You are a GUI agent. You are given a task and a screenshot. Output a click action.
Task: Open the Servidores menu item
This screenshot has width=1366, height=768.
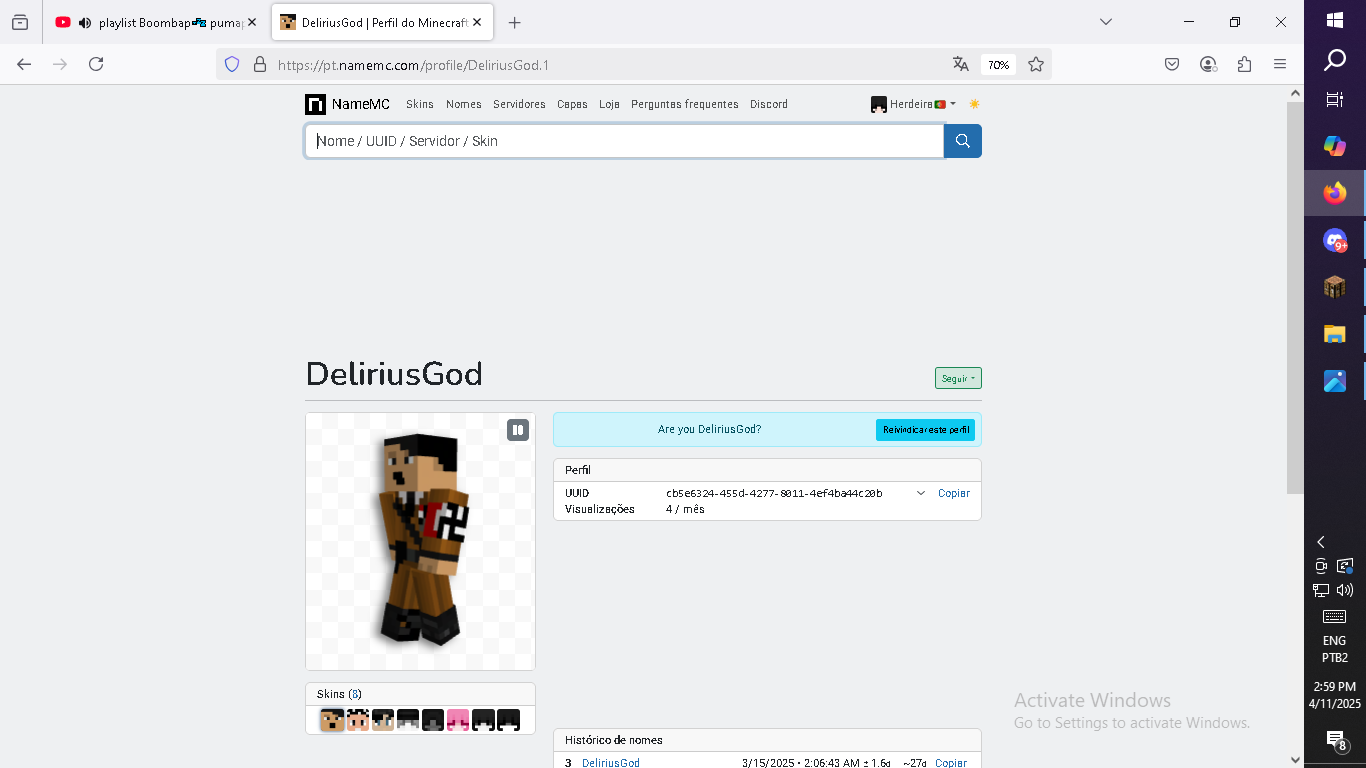click(519, 104)
